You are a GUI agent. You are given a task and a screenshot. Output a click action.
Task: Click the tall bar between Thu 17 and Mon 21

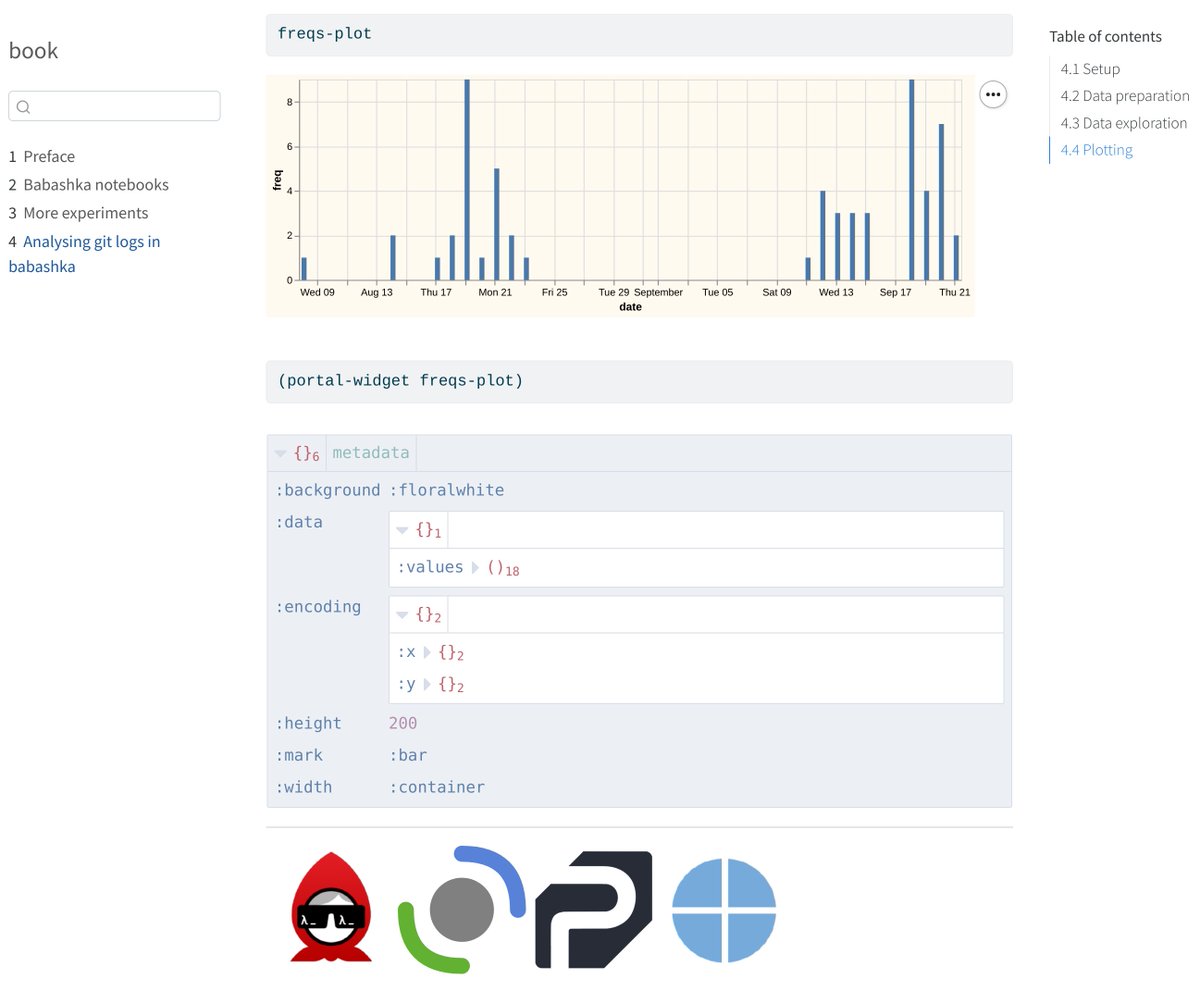coord(467,180)
